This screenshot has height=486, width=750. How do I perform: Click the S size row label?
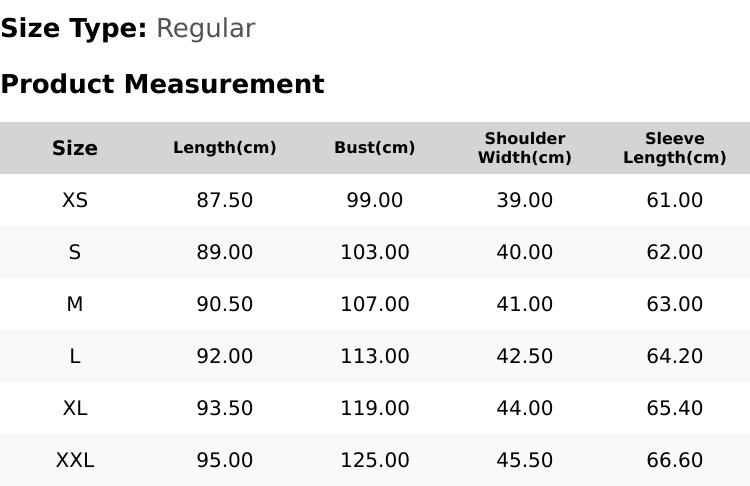click(75, 252)
